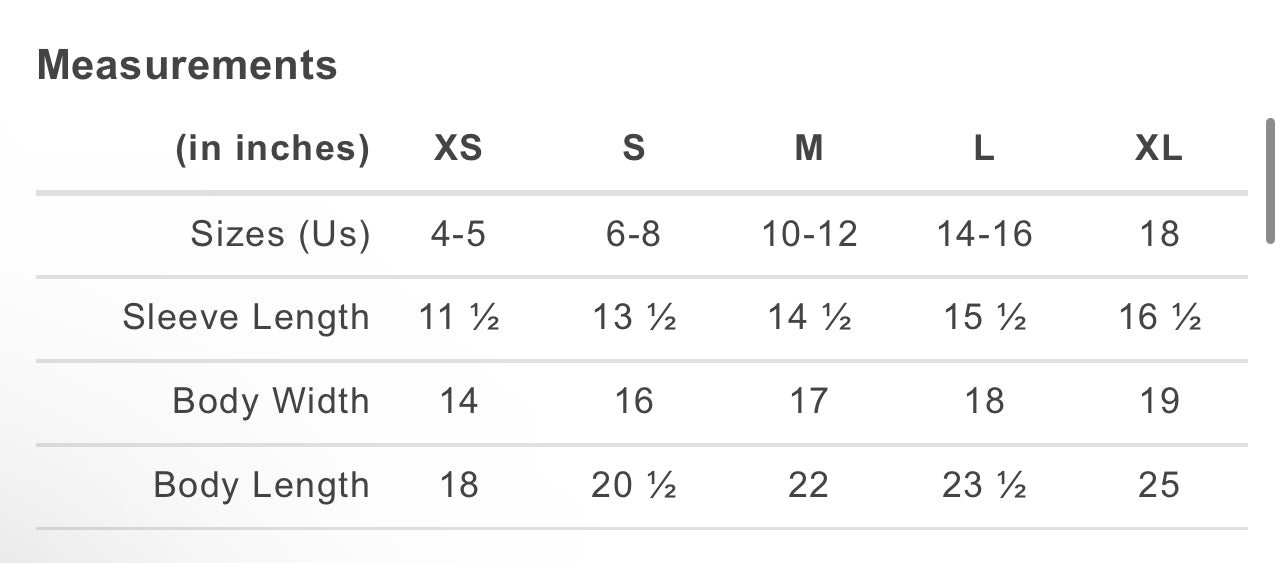The height and width of the screenshot is (563, 1284).
Task: Click the "(in inches)" header label
Action: click(x=273, y=149)
